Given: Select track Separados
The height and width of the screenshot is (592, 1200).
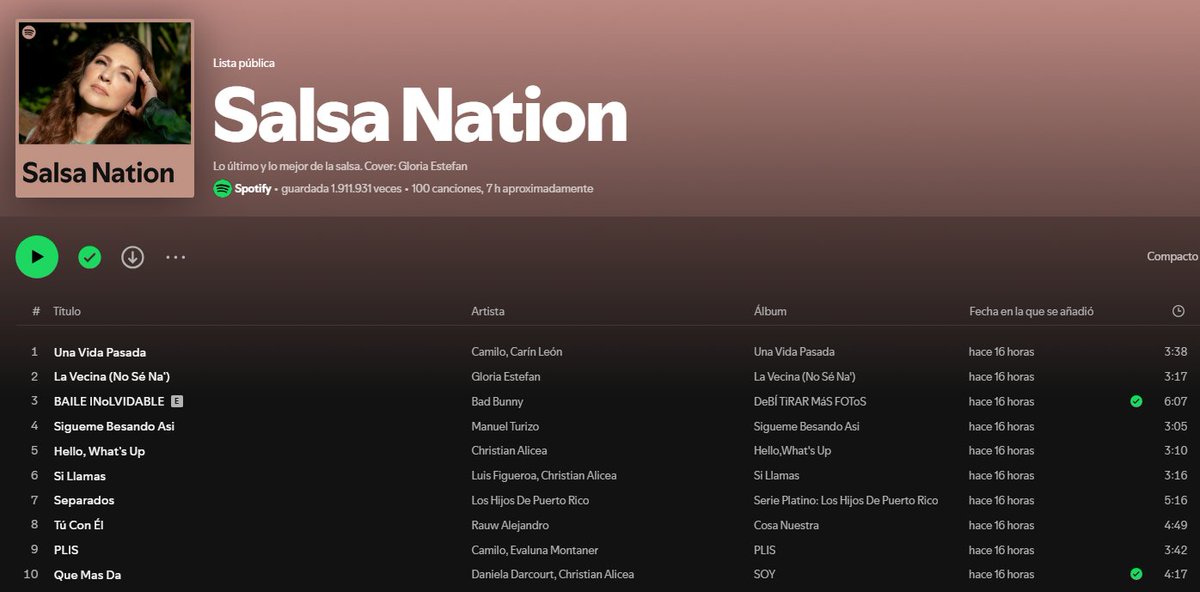Looking at the screenshot, I should pyautogui.click(x=84, y=500).
